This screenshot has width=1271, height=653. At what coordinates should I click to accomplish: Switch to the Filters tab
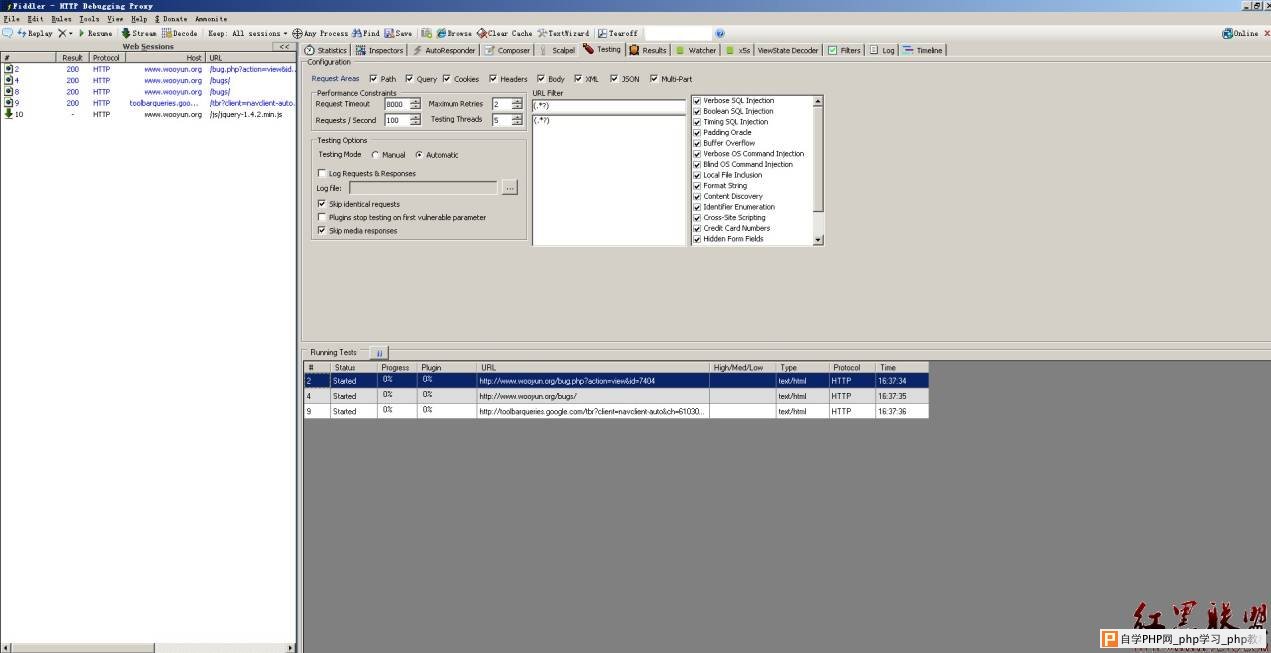[845, 50]
